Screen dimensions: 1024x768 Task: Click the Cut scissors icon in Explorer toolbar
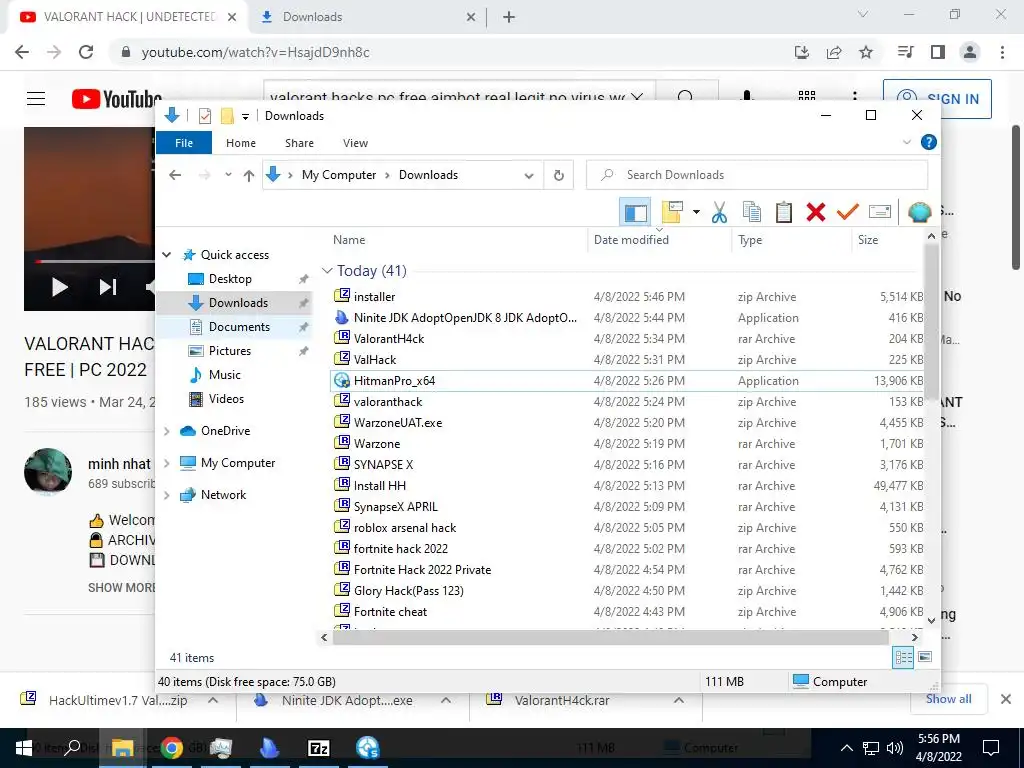tap(719, 212)
